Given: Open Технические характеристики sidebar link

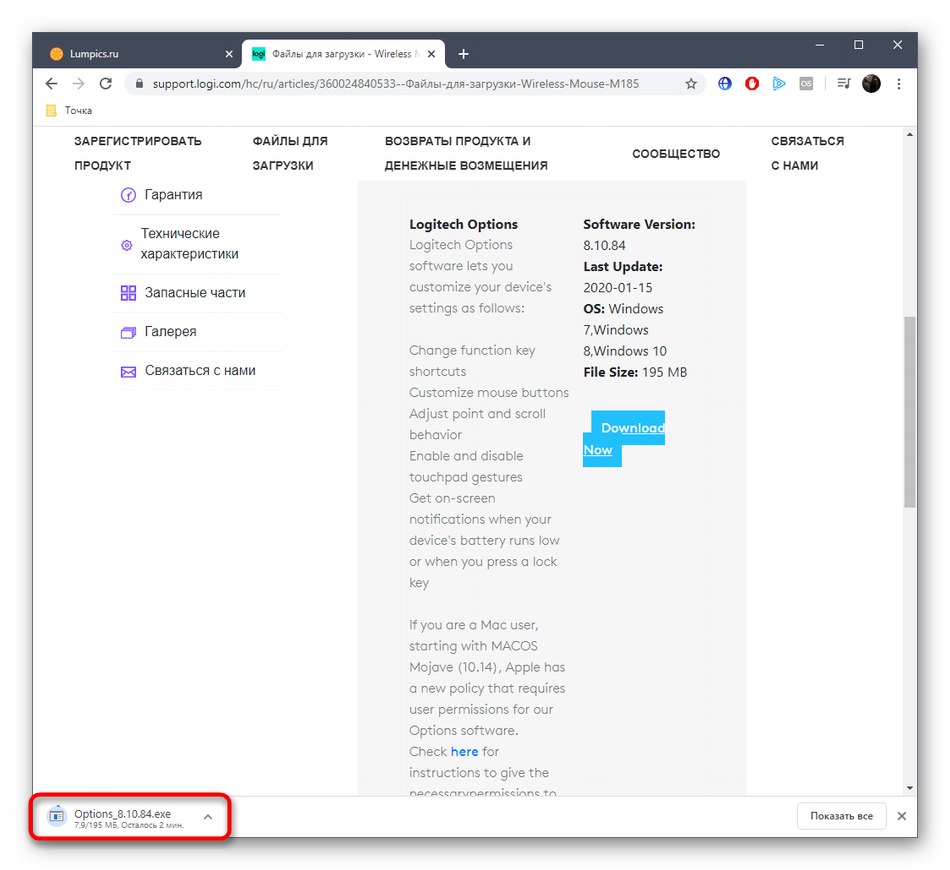Looking at the screenshot, I should (x=190, y=244).
